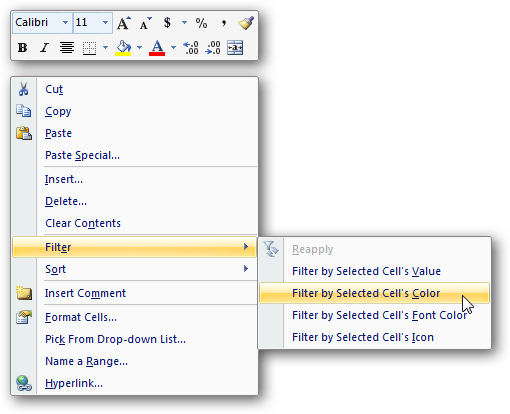Select the Format Painter brush
This screenshot has width=510, height=414.
coord(246,23)
